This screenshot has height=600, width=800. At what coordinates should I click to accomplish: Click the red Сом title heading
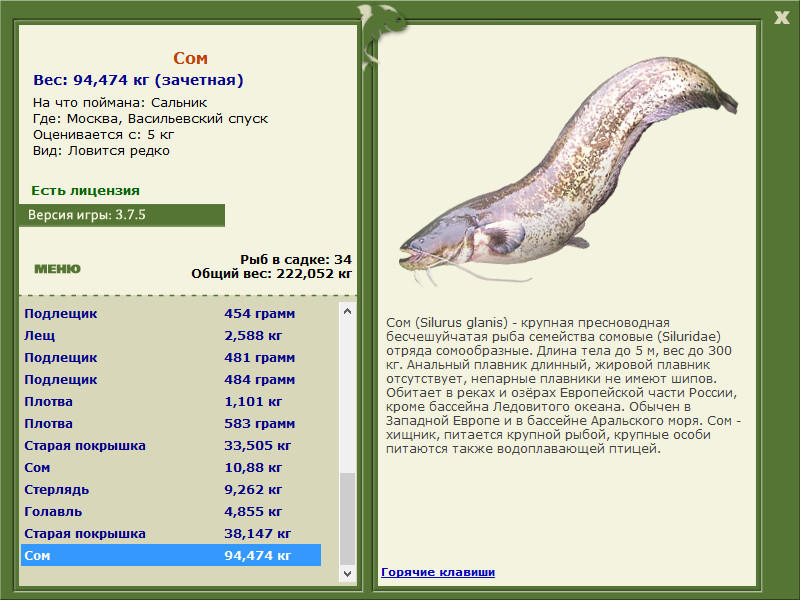(190, 58)
